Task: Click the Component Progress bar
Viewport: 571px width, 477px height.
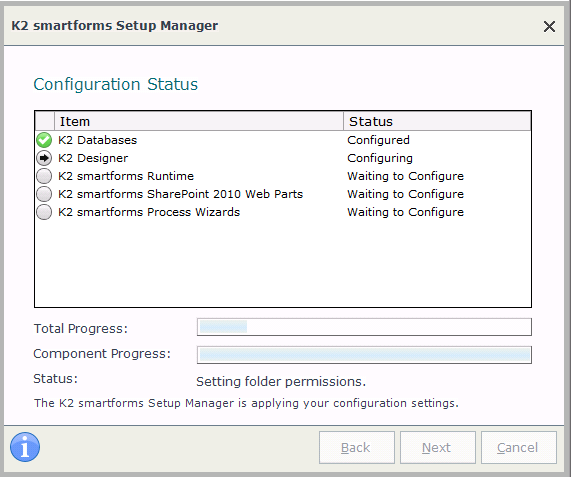Action: [x=364, y=355]
